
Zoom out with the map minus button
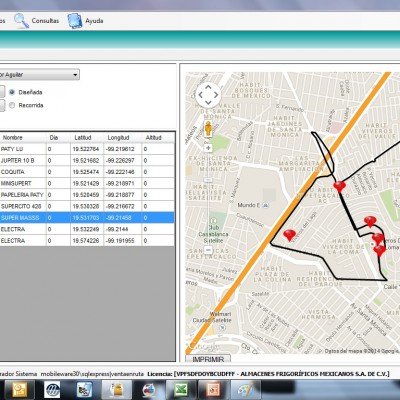pos(208,250)
